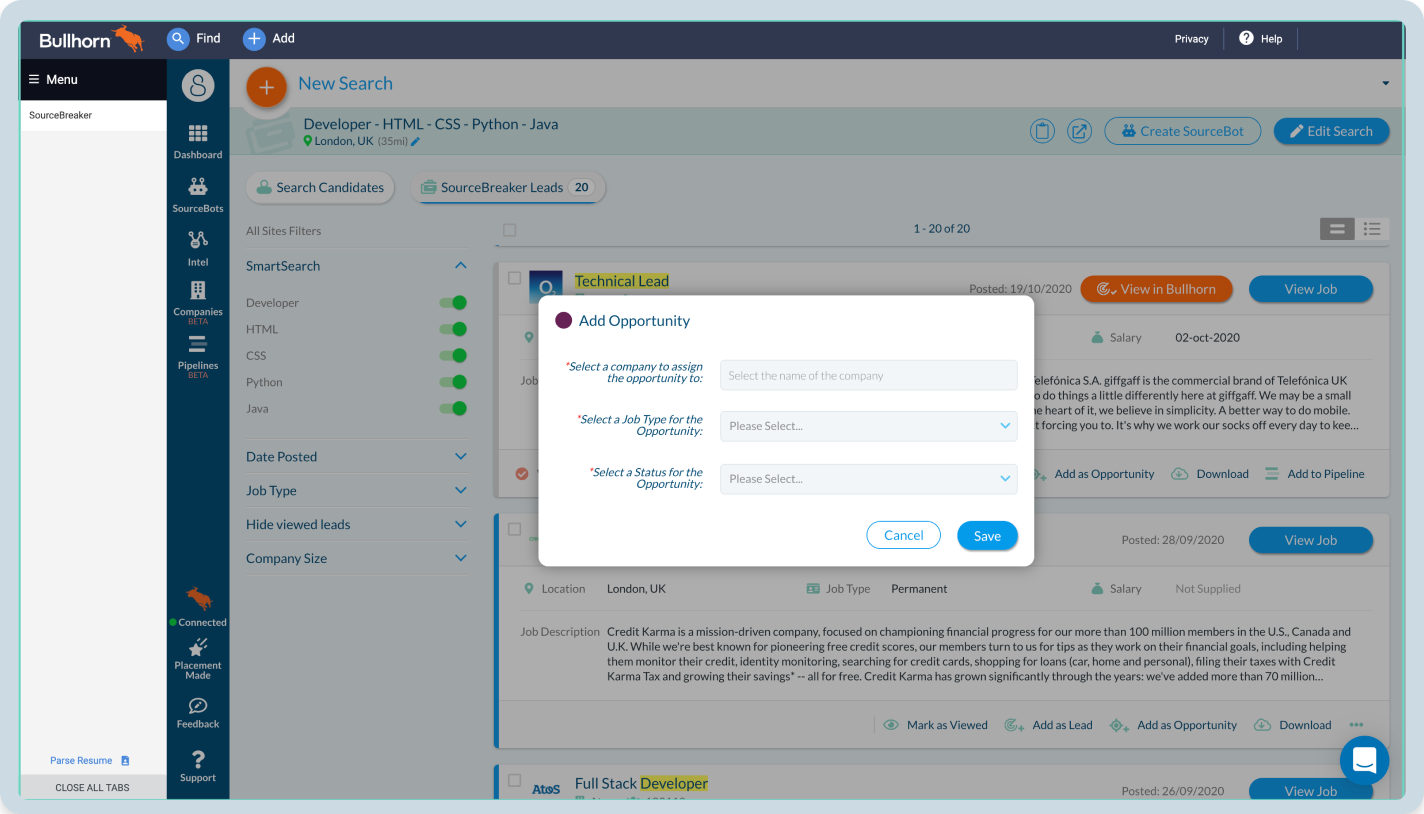Click Cancel in Add Opportunity dialog
This screenshot has width=1424, height=814.
pos(904,535)
